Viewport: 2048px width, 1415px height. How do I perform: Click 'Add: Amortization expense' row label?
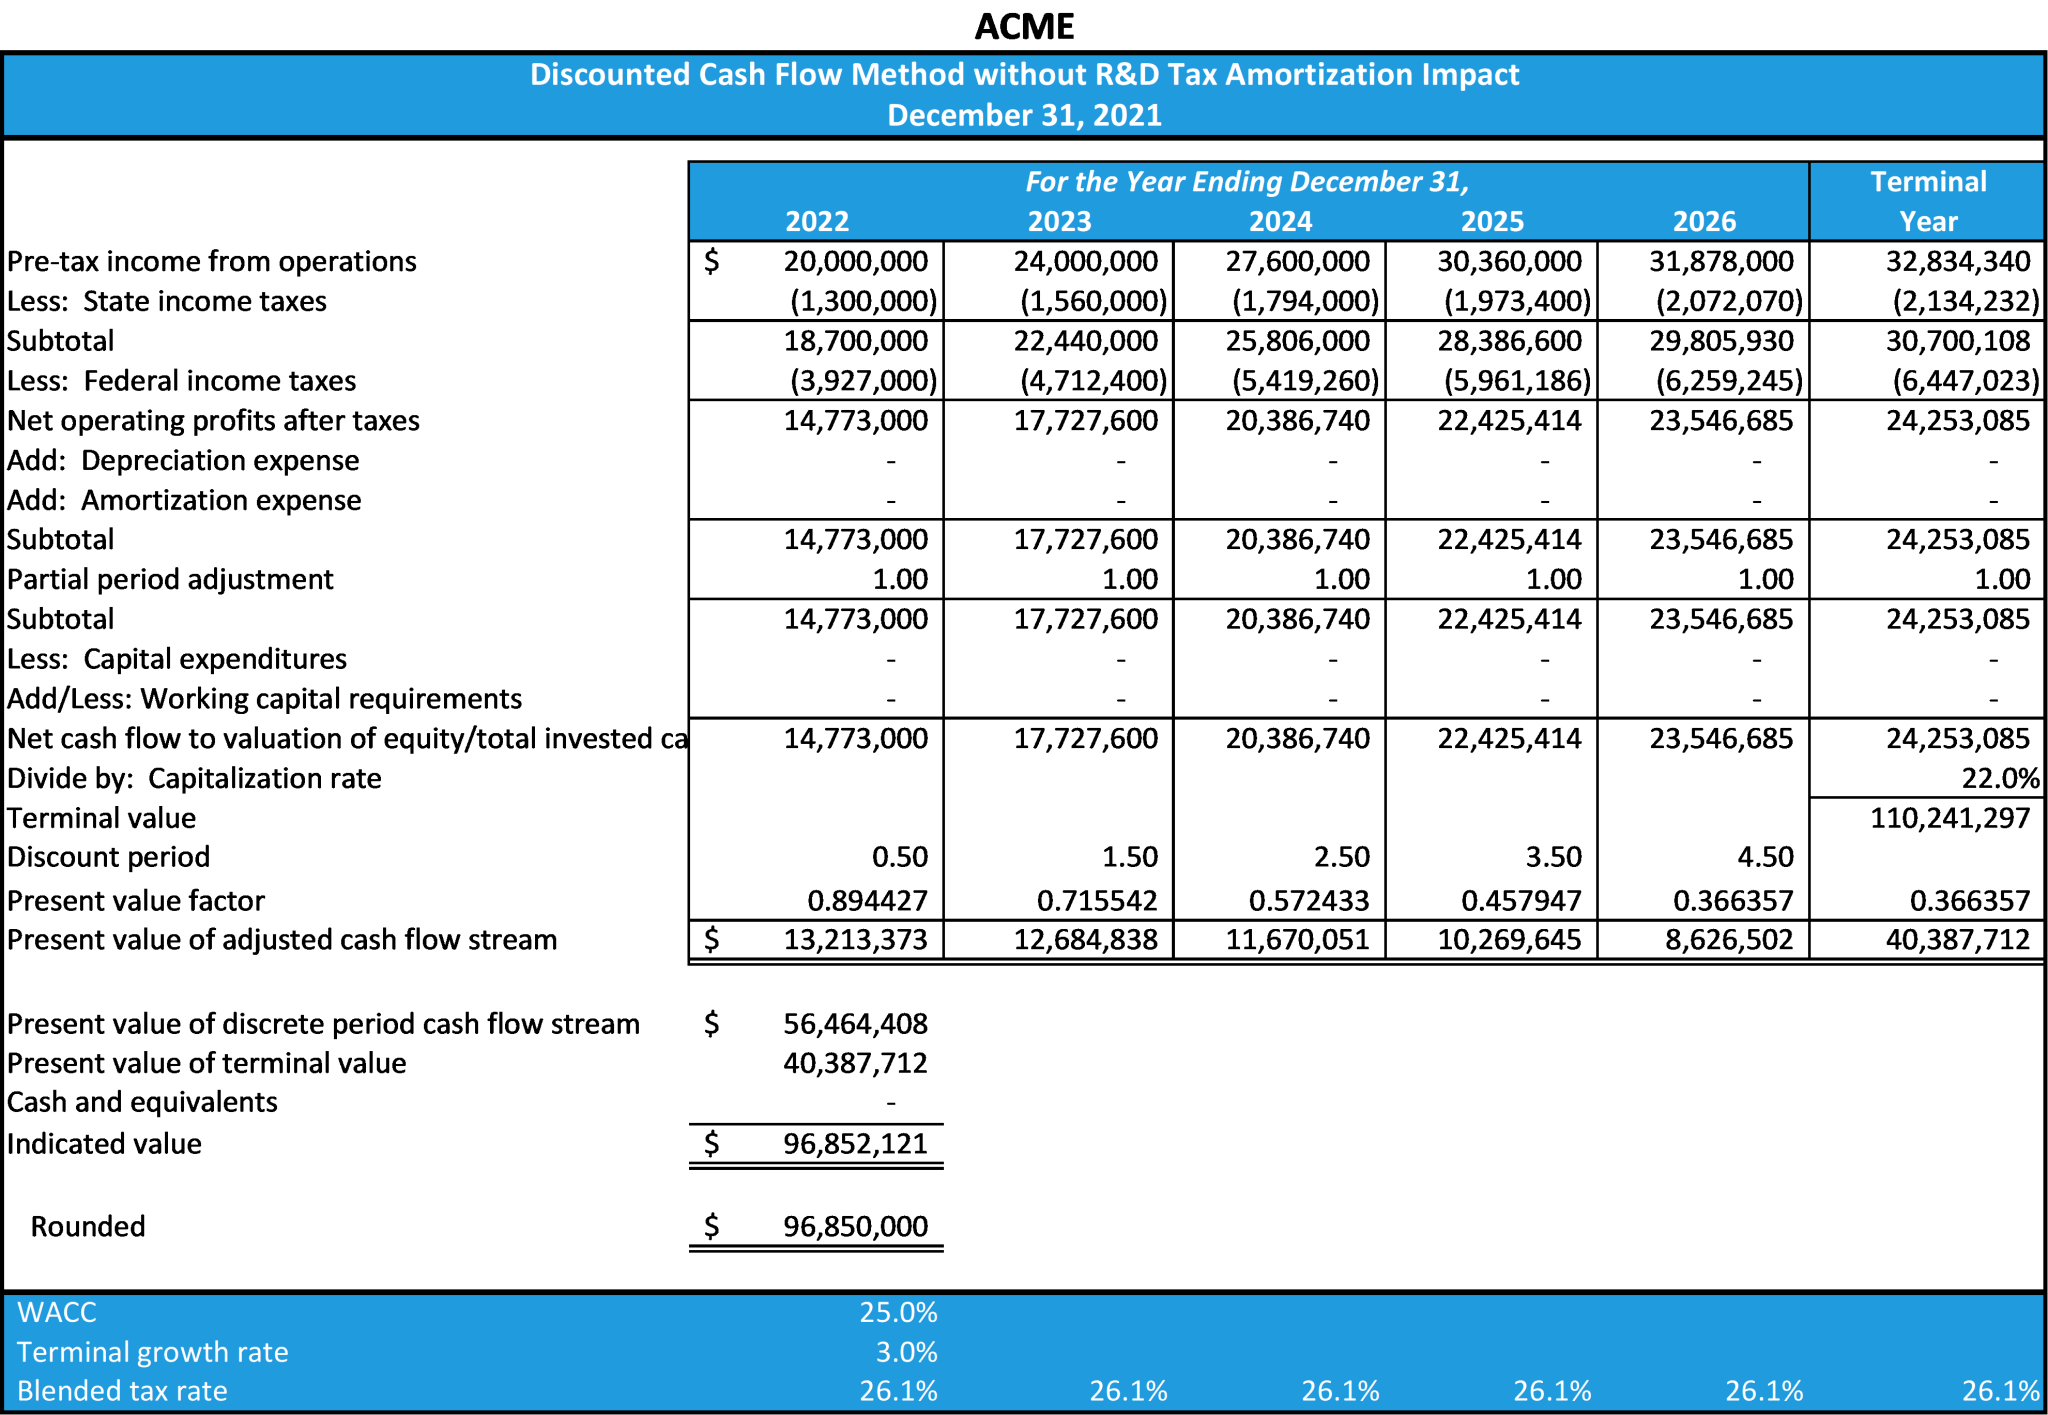[x=184, y=500]
